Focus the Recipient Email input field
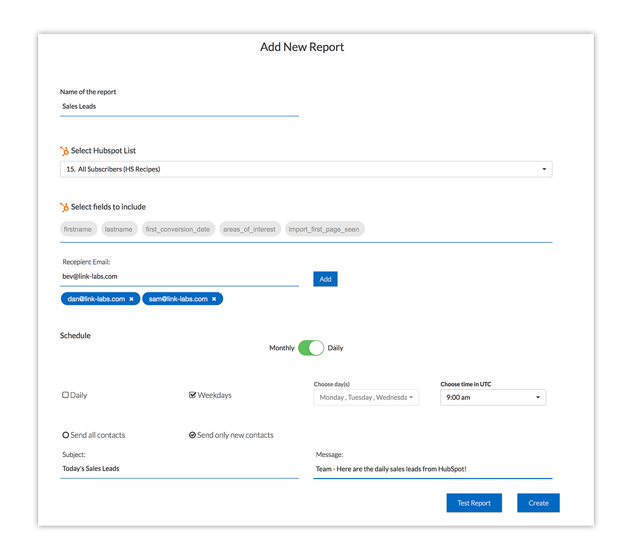The width and height of the screenshot is (632, 559). (x=179, y=276)
